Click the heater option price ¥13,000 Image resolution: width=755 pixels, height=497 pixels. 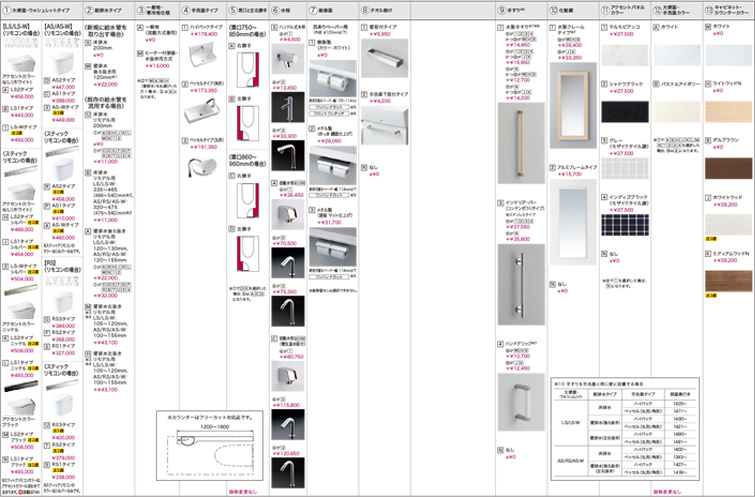[157, 65]
